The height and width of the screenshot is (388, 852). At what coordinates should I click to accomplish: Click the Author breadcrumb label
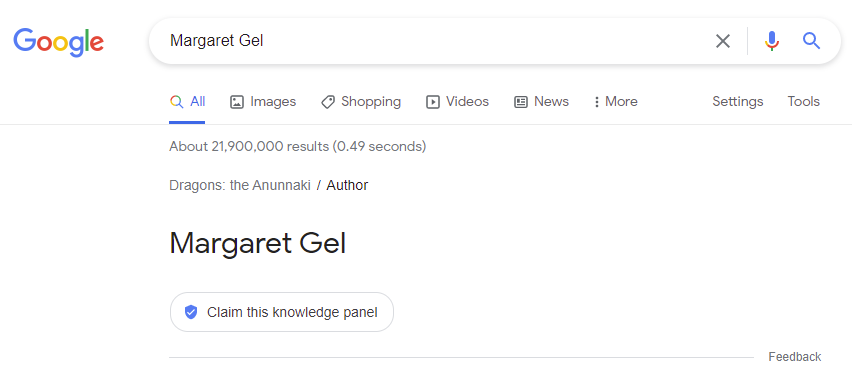[x=347, y=185]
